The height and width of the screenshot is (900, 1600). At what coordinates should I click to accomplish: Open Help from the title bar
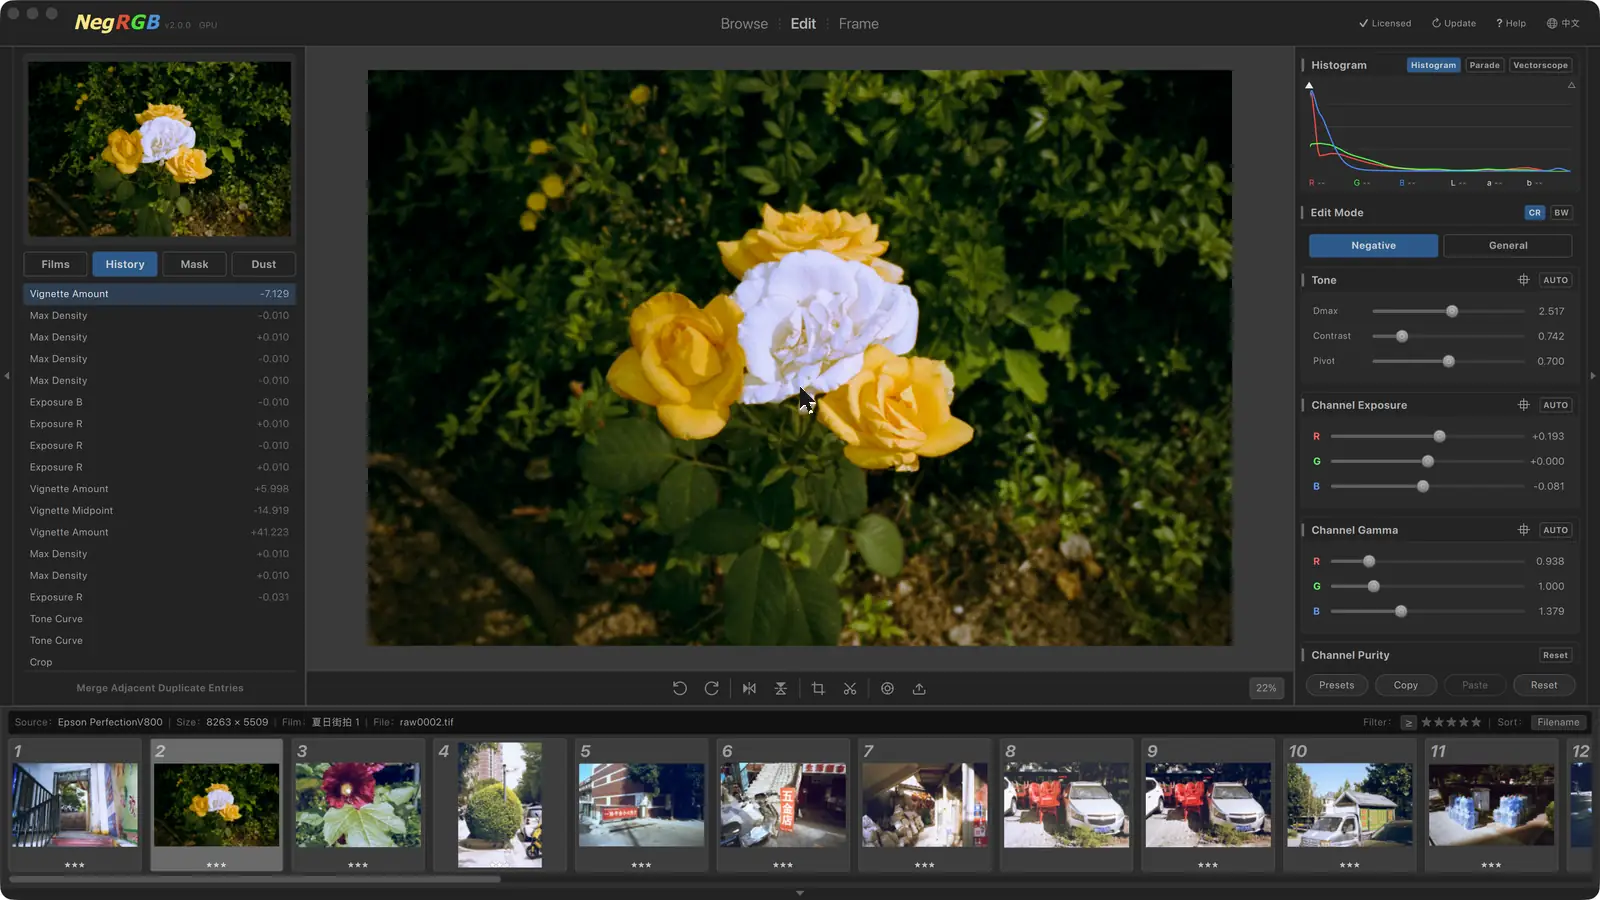[1511, 23]
